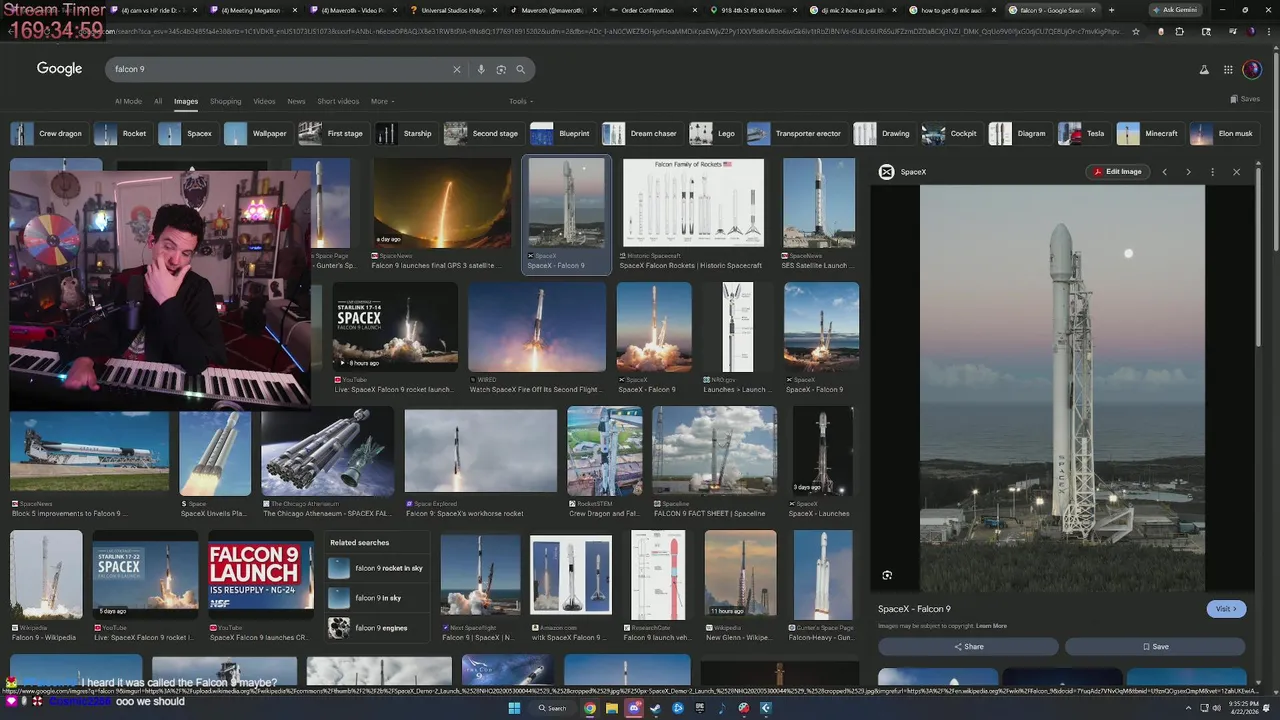Open FALCON 9 LAUNCH ISS RESUPPLY thumbnail

click(260, 575)
